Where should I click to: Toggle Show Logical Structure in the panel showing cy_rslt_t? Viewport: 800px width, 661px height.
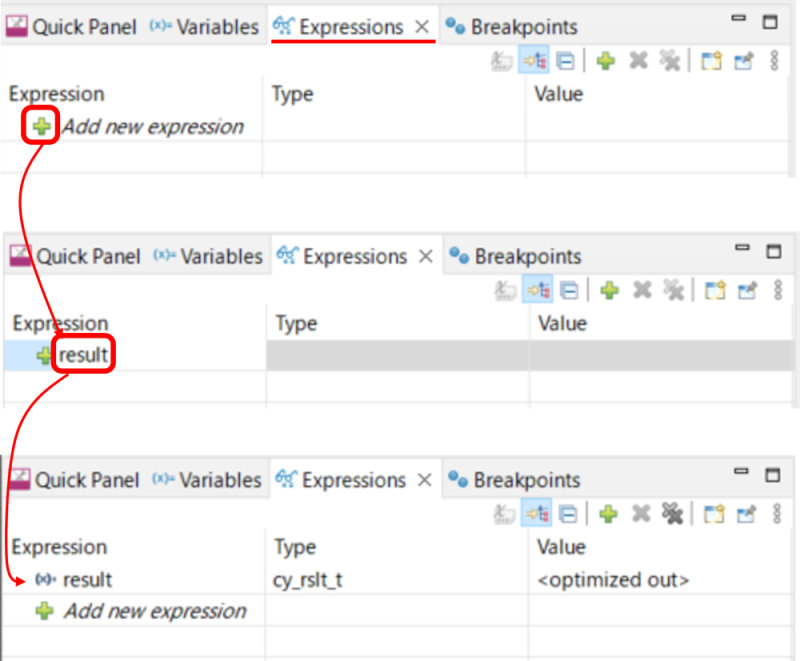[536, 514]
